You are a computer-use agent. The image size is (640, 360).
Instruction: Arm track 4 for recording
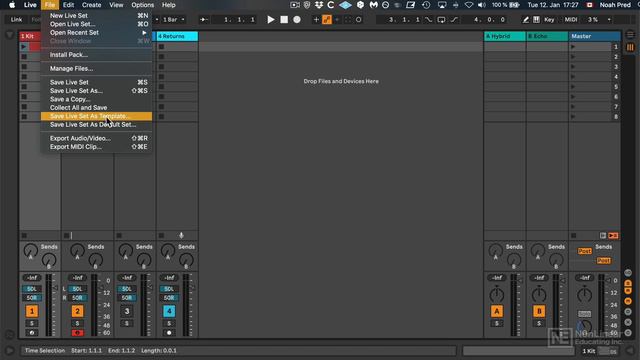(169, 333)
